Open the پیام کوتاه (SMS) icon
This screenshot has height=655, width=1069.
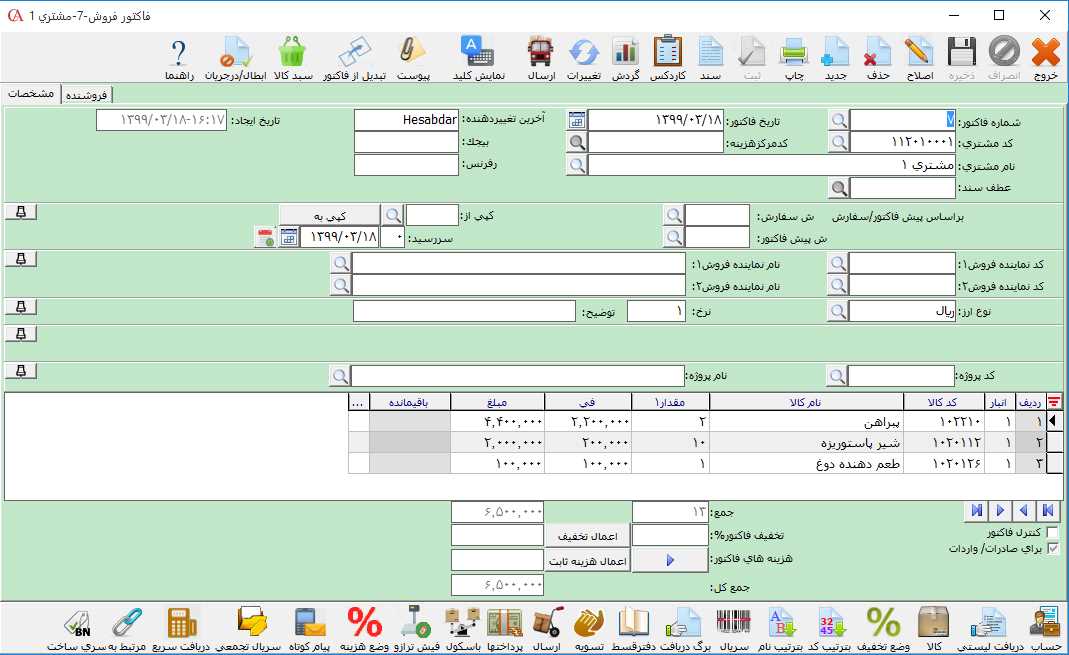click(x=312, y=627)
